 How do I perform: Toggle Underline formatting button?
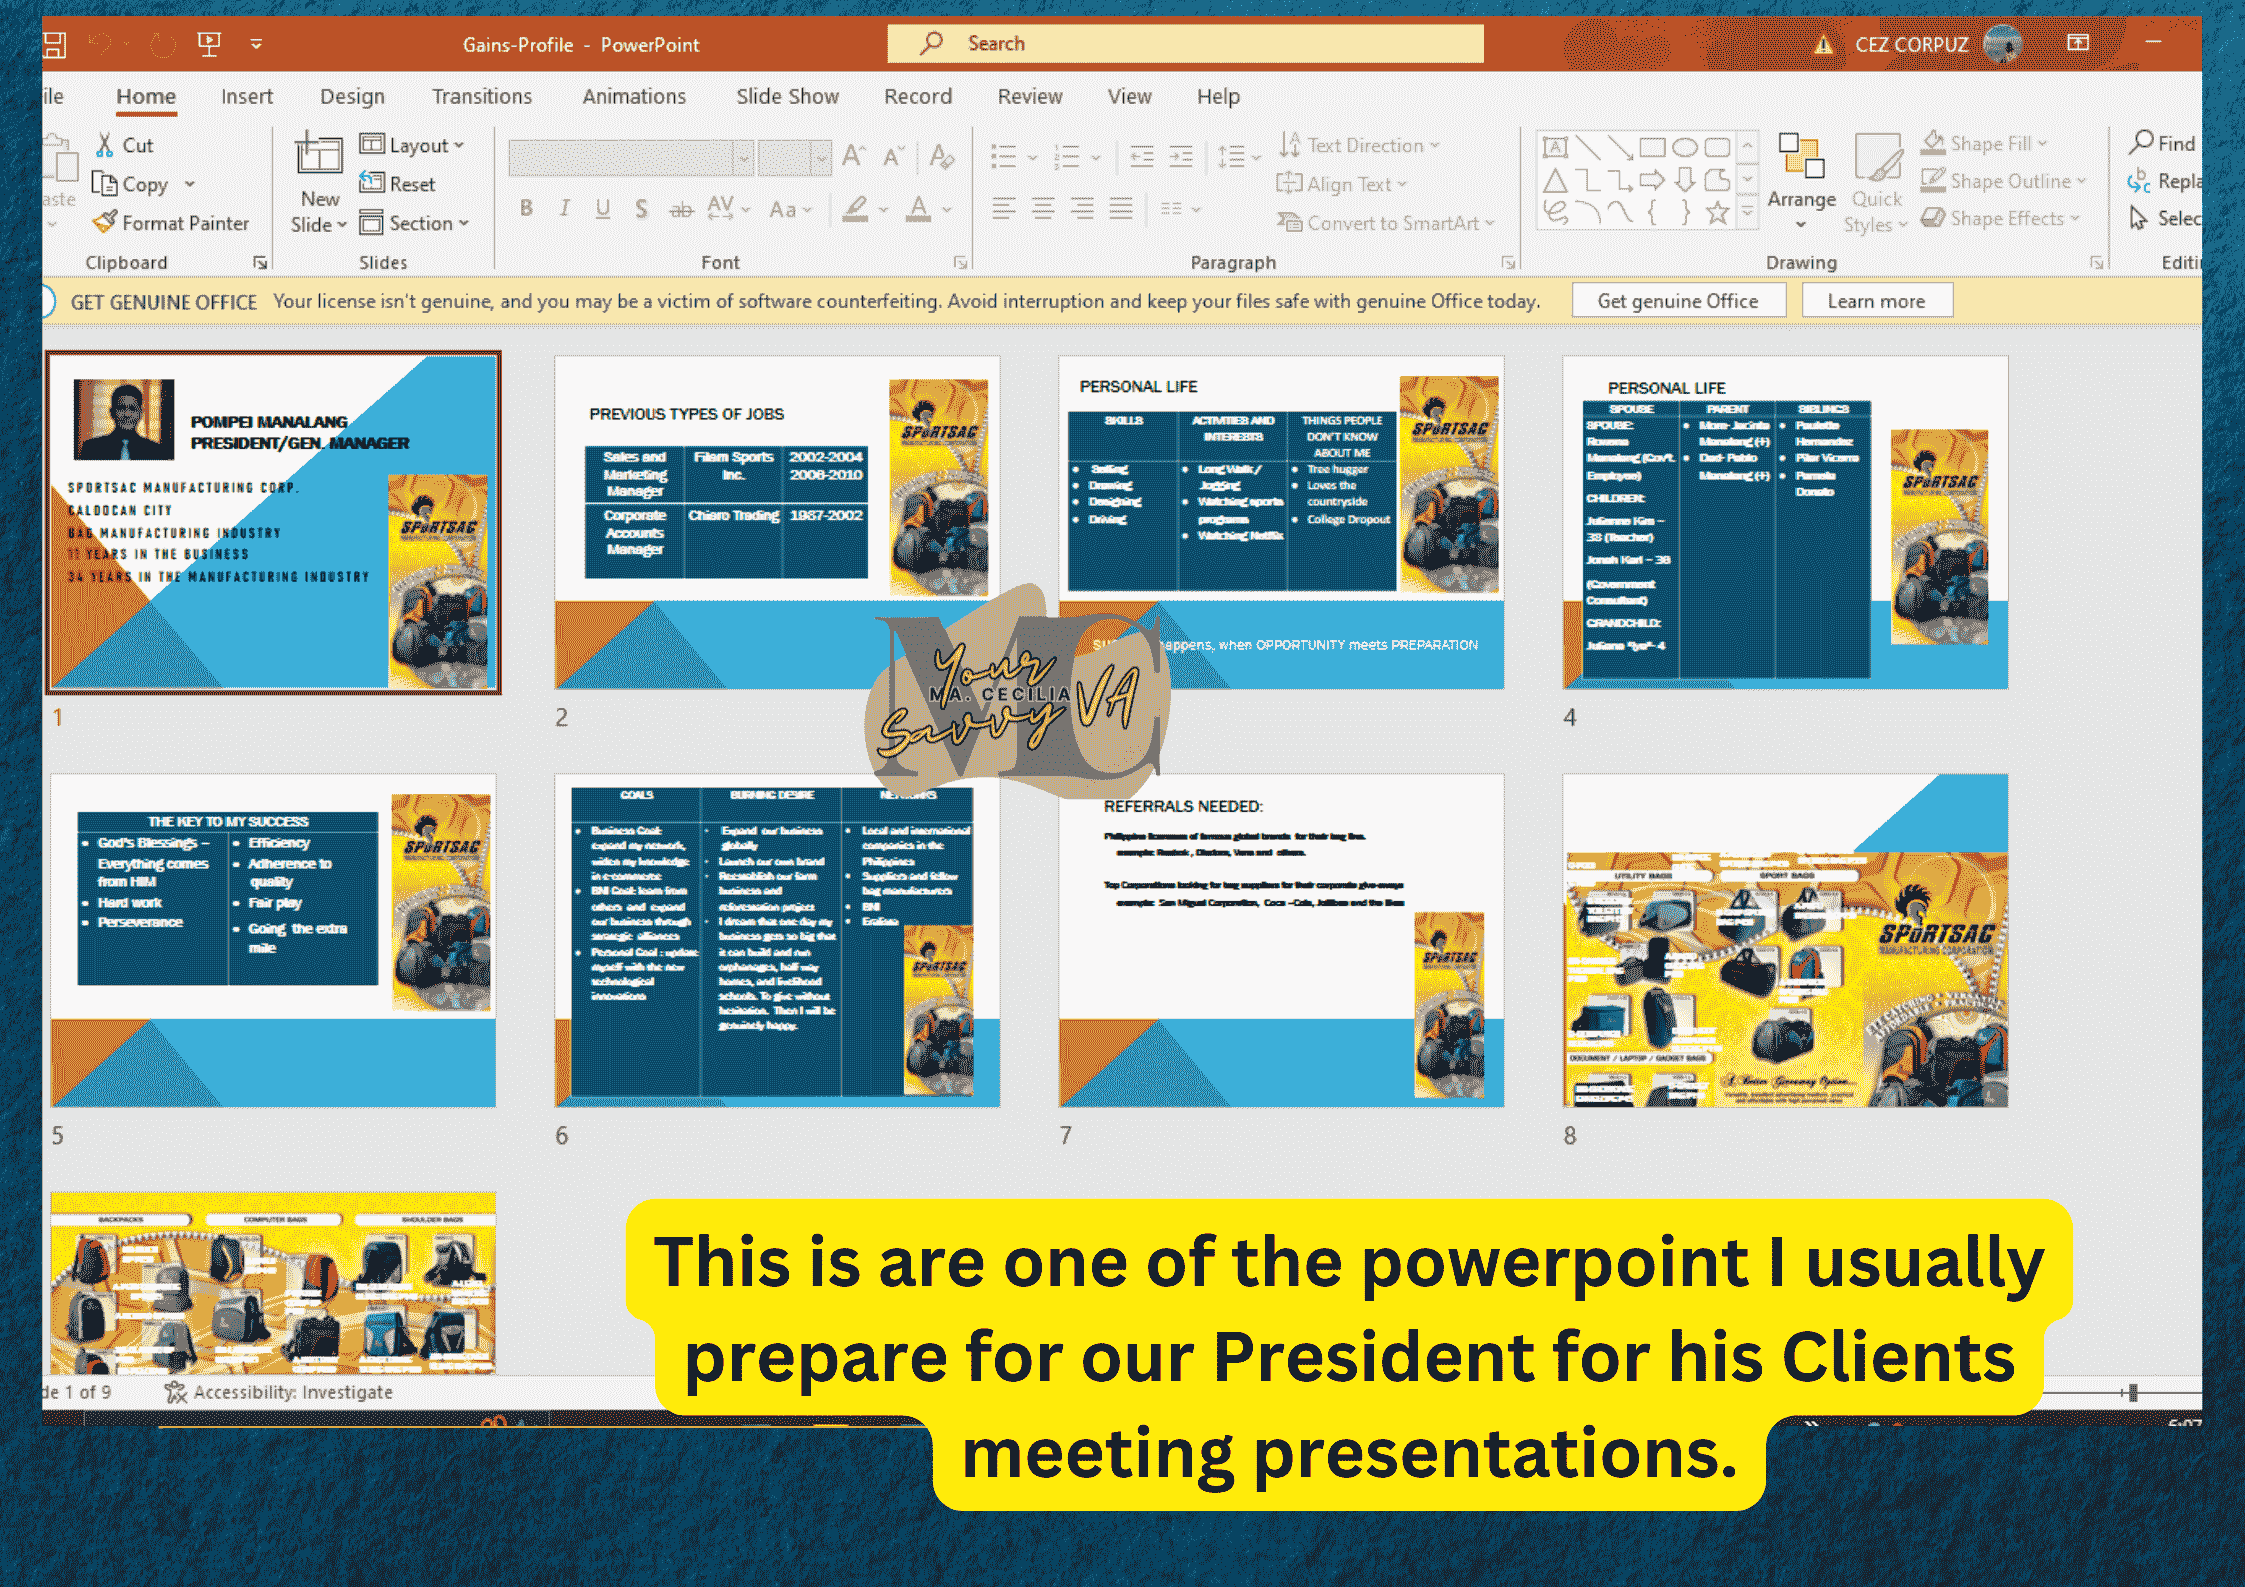coord(602,209)
